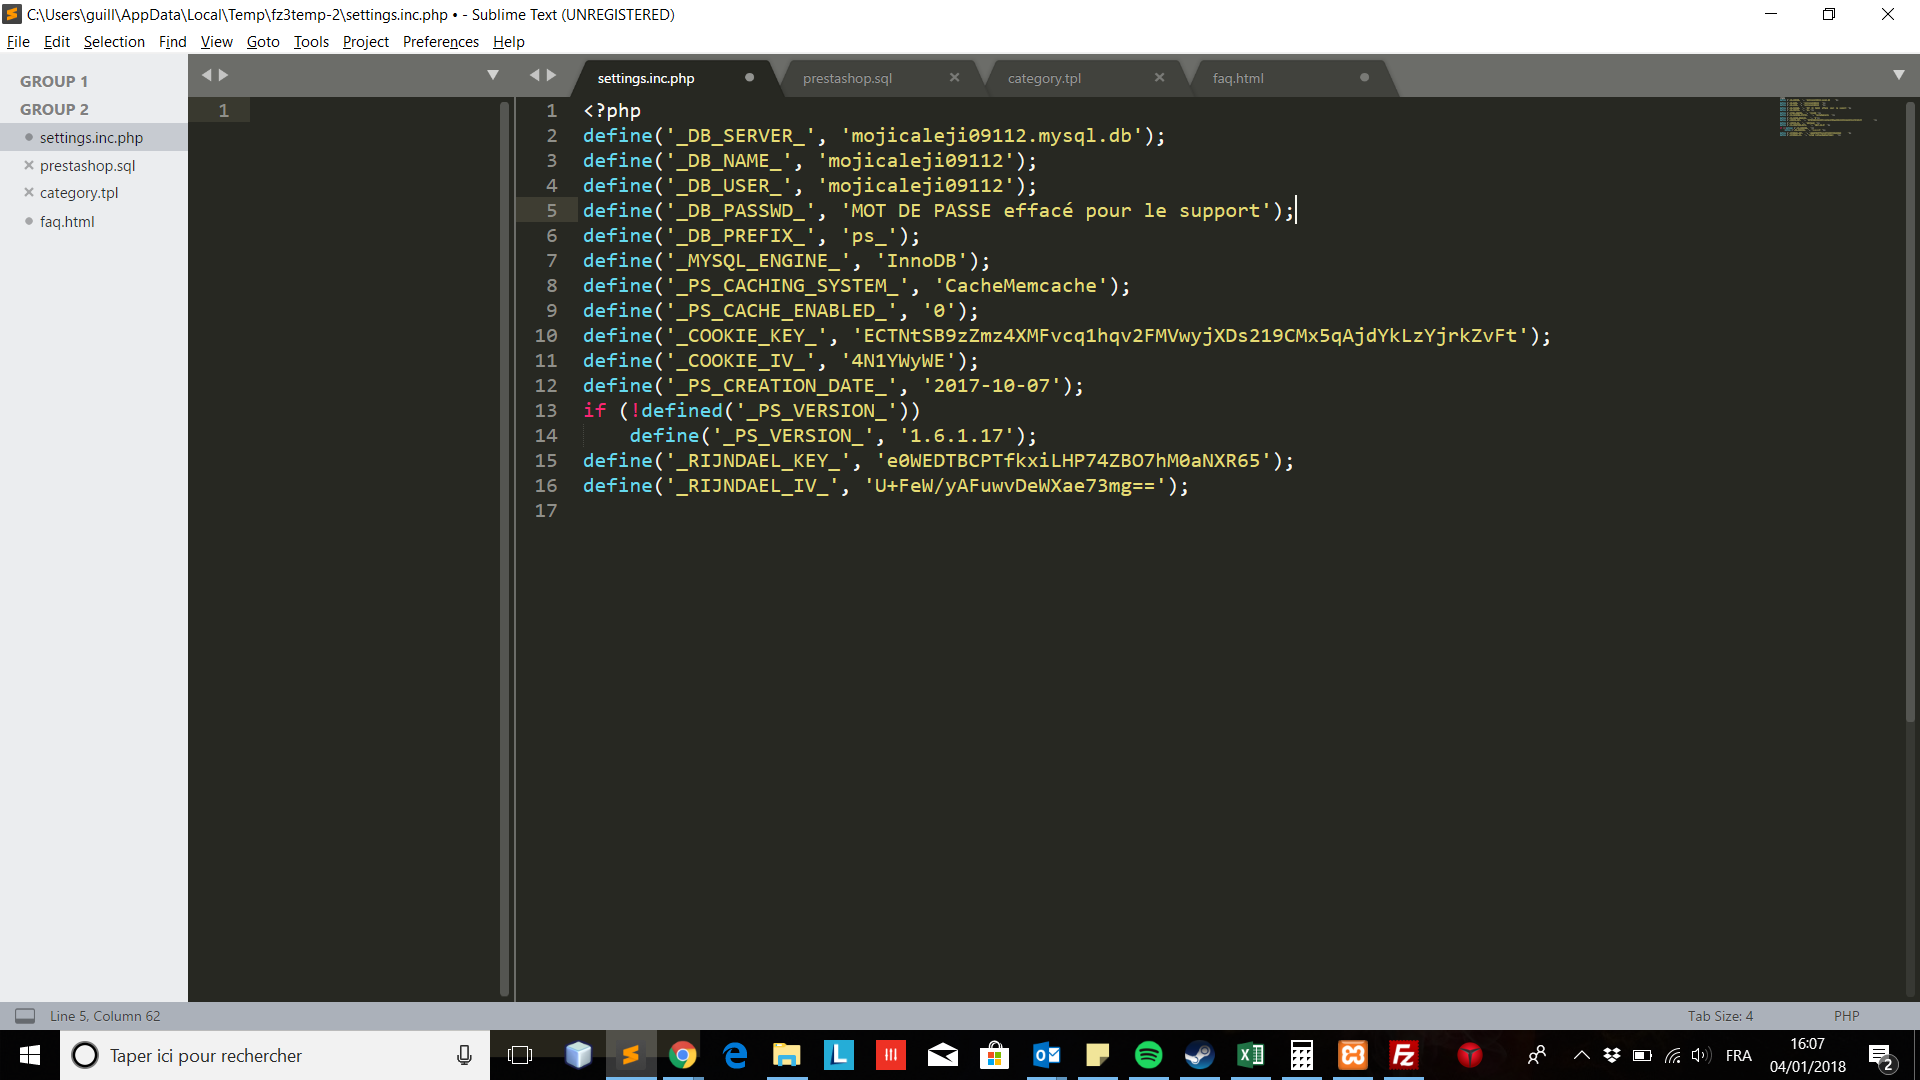The width and height of the screenshot is (1920, 1080).
Task: Open Microsoft Edge from the taskbar
Action: point(735,1055)
